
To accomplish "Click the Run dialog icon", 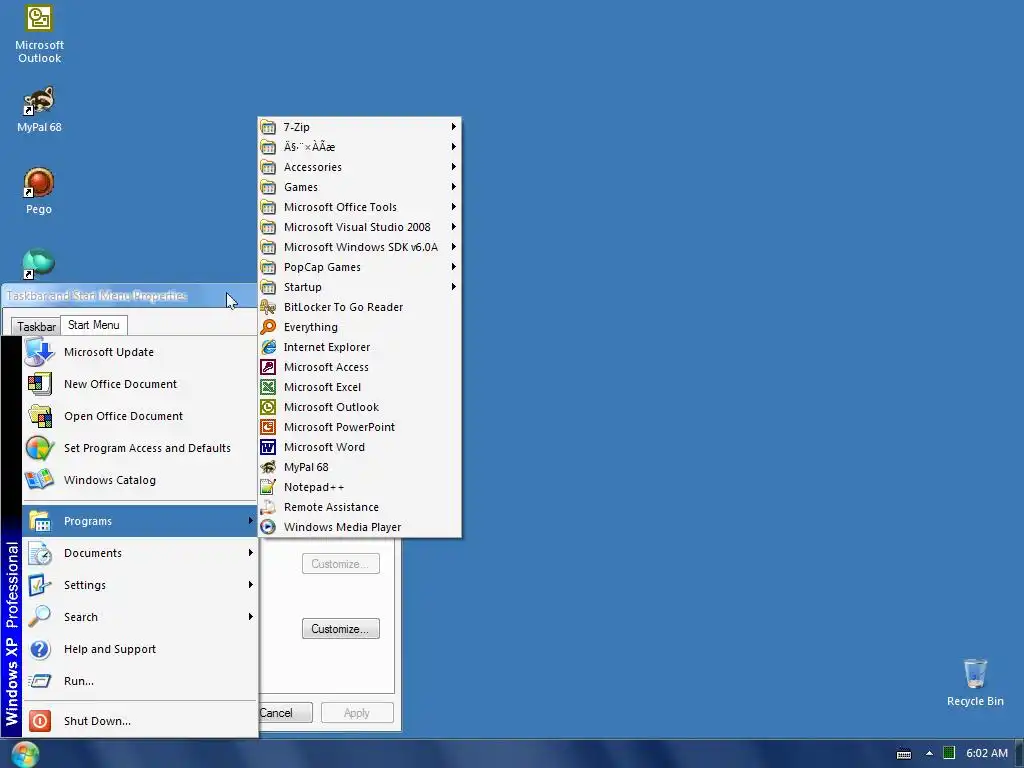I will (40, 681).
